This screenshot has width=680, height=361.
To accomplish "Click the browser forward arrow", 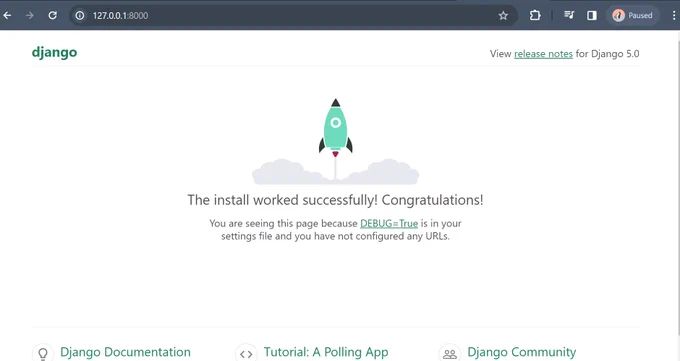I will click(x=29, y=16).
